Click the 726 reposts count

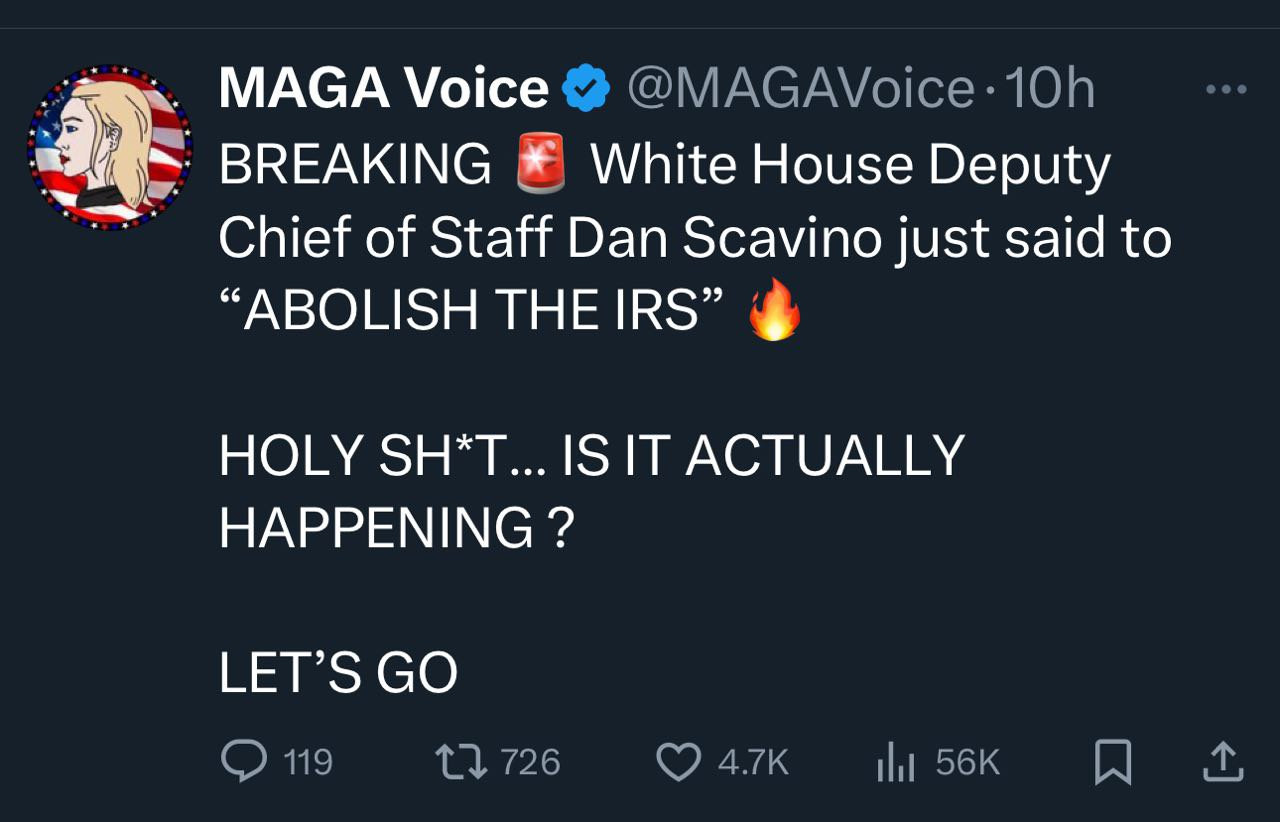pos(530,763)
